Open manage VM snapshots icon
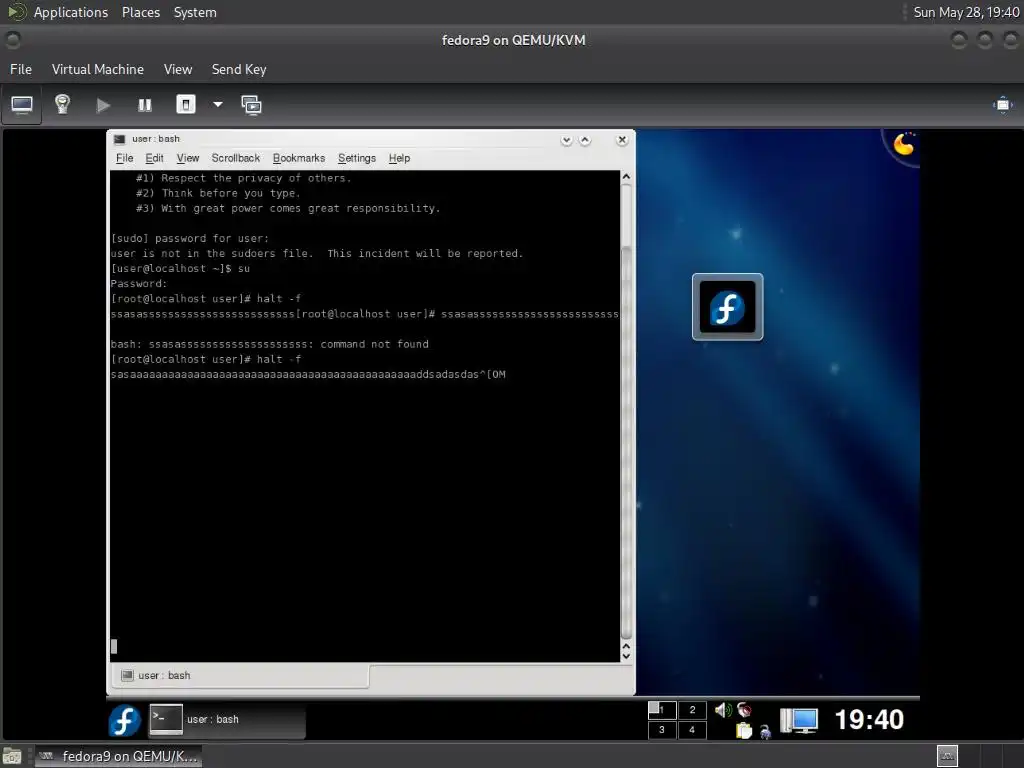The height and width of the screenshot is (768, 1024). (x=251, y=105)
